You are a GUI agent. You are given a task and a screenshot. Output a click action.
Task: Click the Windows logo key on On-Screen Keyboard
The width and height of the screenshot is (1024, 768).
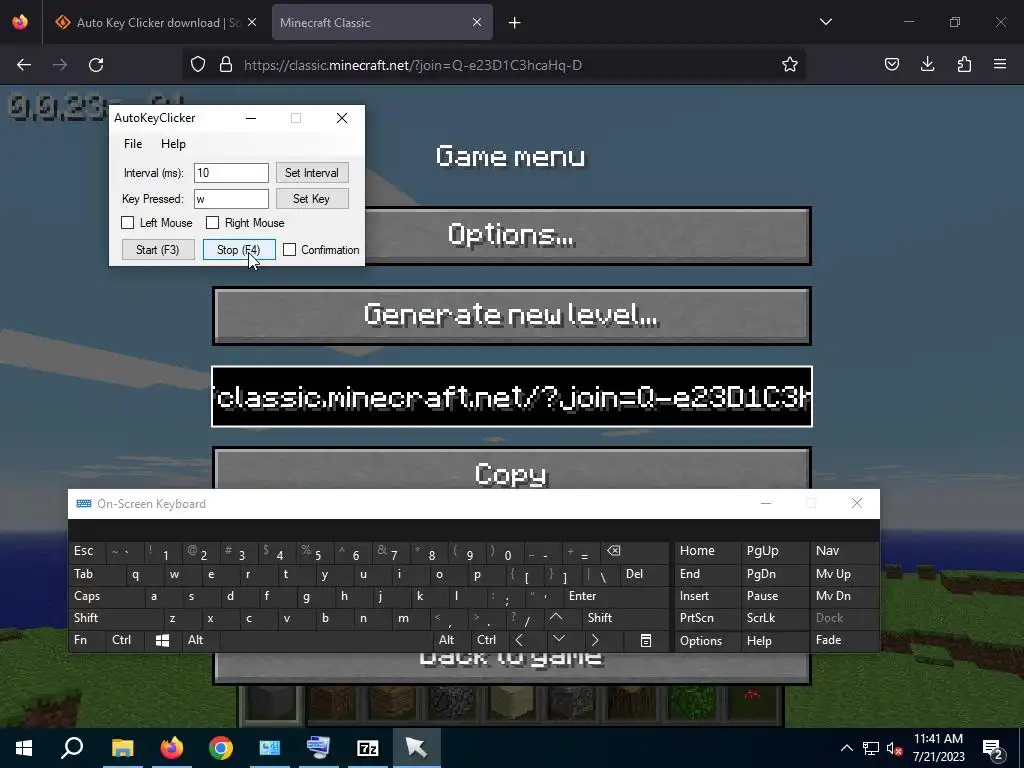[163, 641]
